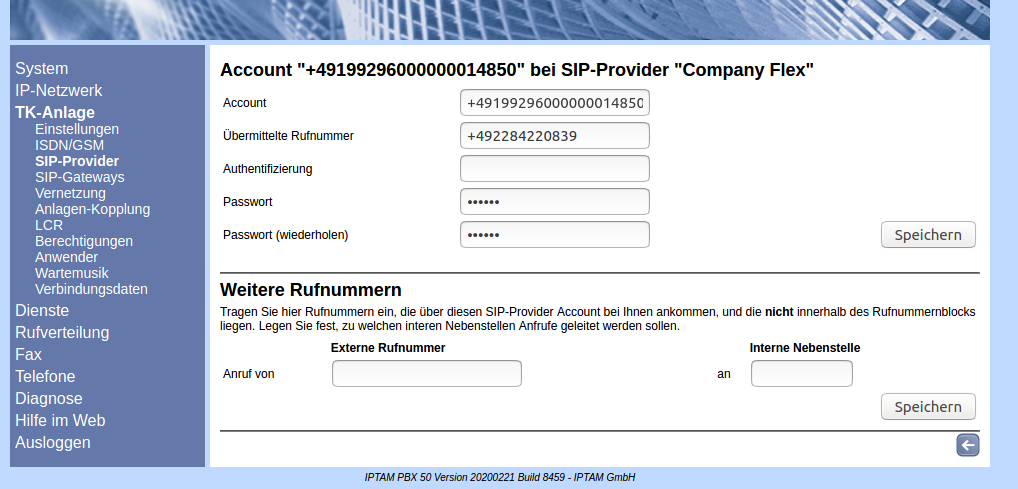Screen dimensions: 1018x489
Task: Open the Rufverteilung menu
Action: tap(62, 333)
